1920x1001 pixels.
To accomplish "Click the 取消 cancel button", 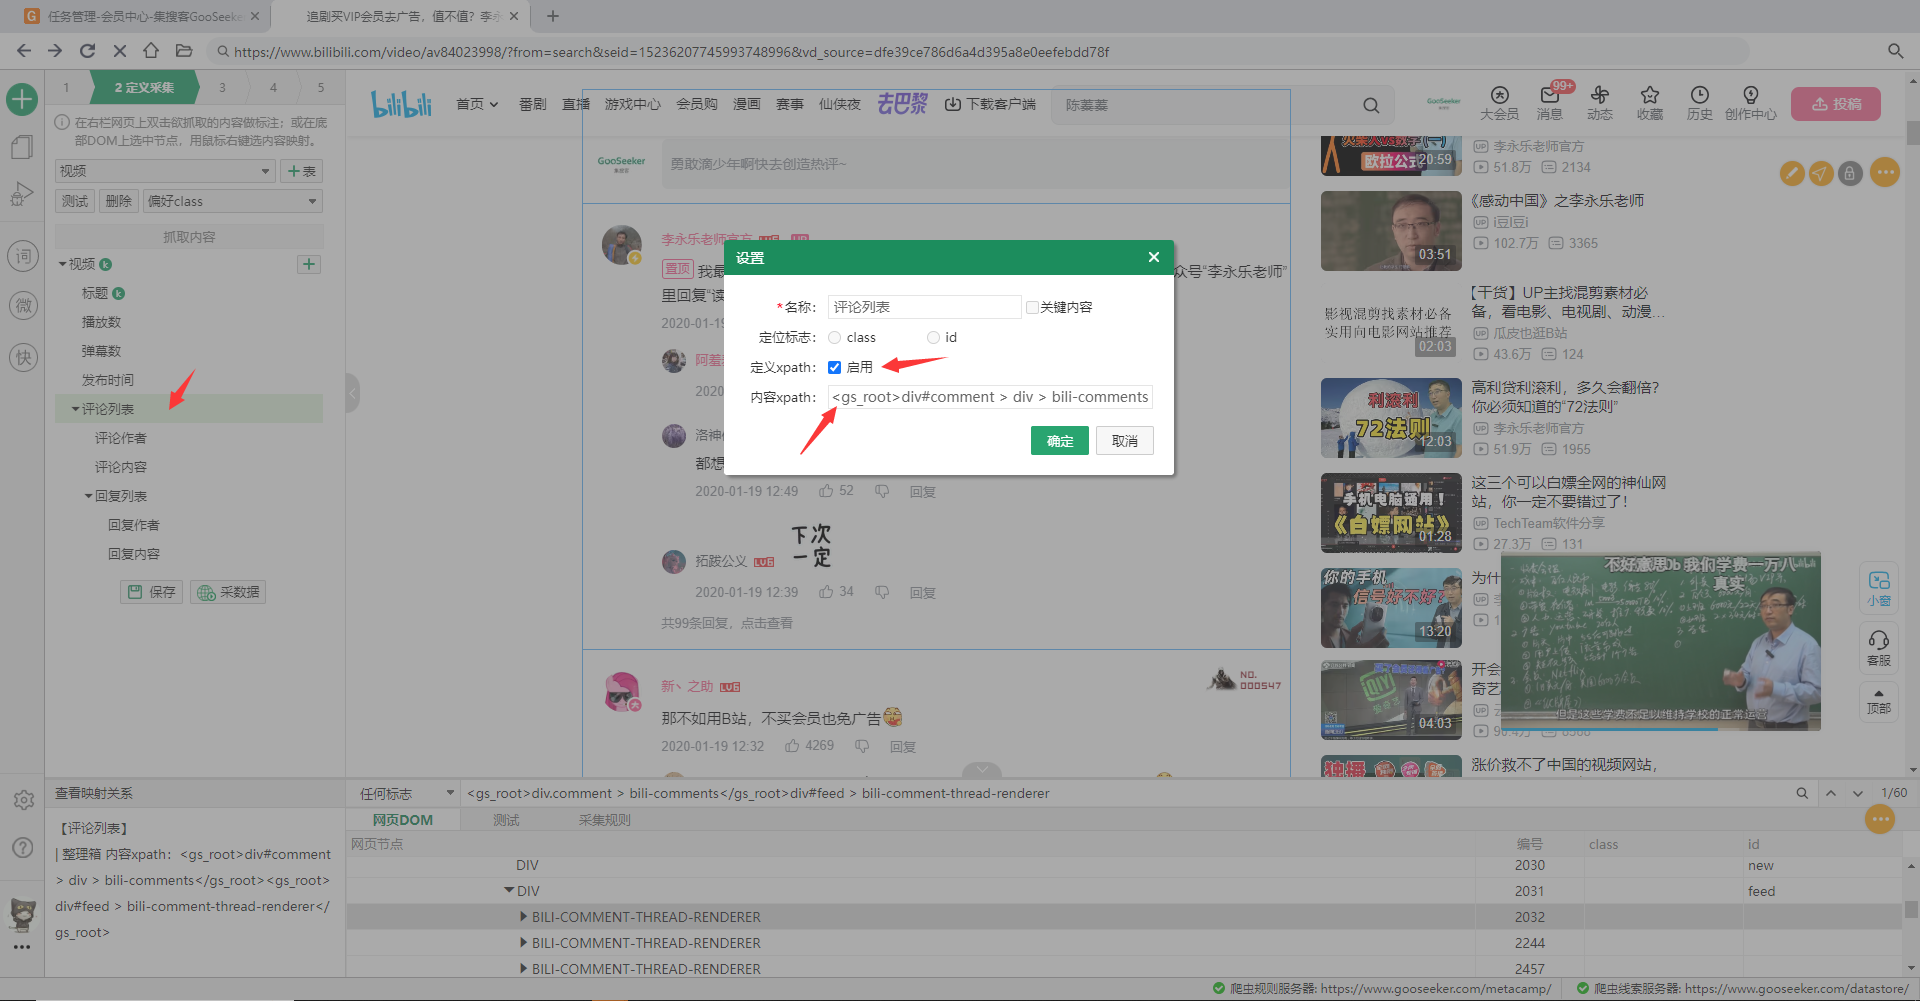I will 1125,441.
